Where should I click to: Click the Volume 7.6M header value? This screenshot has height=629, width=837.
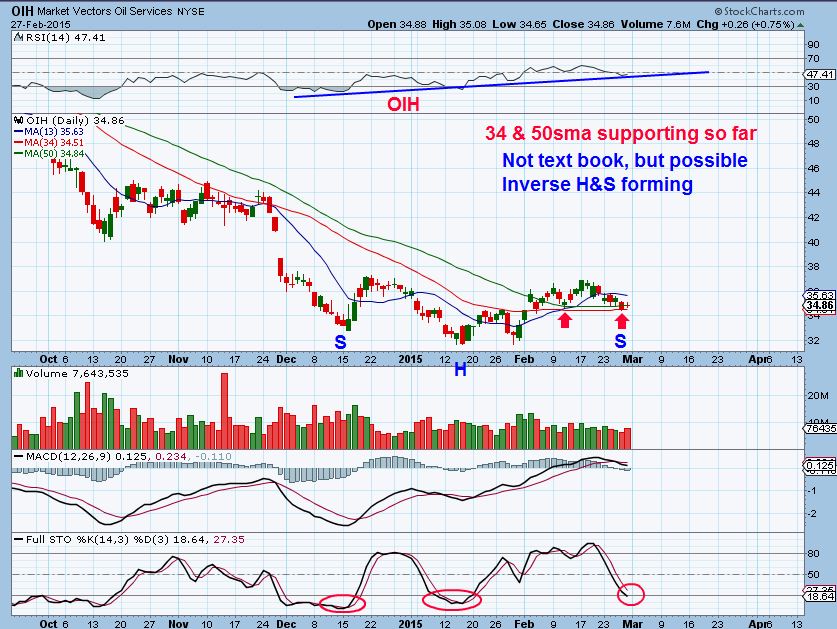655,24
